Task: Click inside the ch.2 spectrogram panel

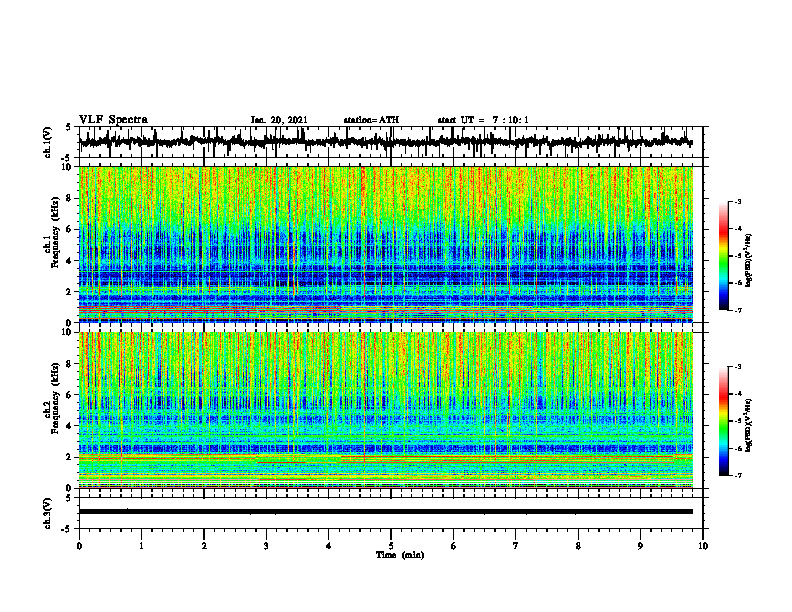Action: tap(385, 410)
